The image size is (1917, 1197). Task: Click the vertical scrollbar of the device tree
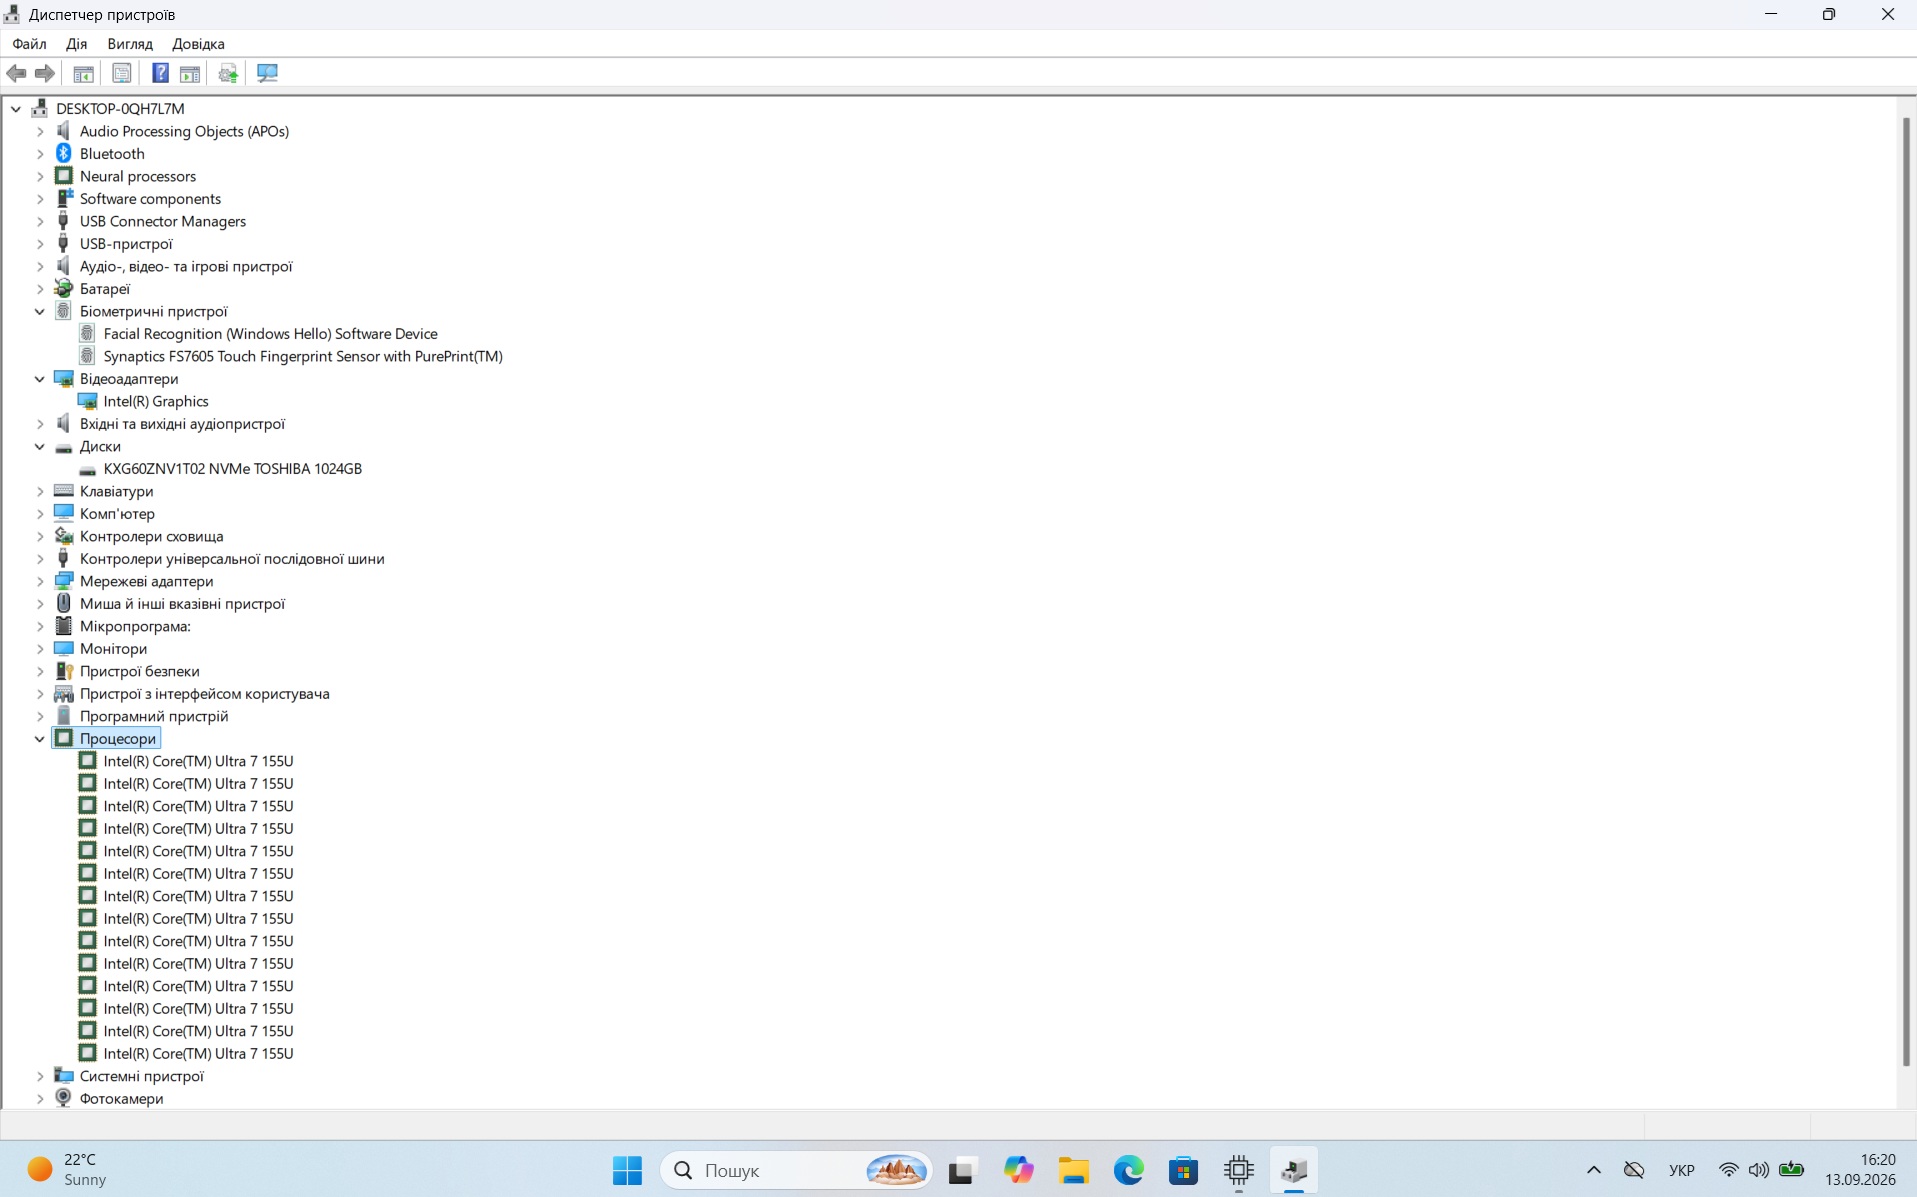1906,590
